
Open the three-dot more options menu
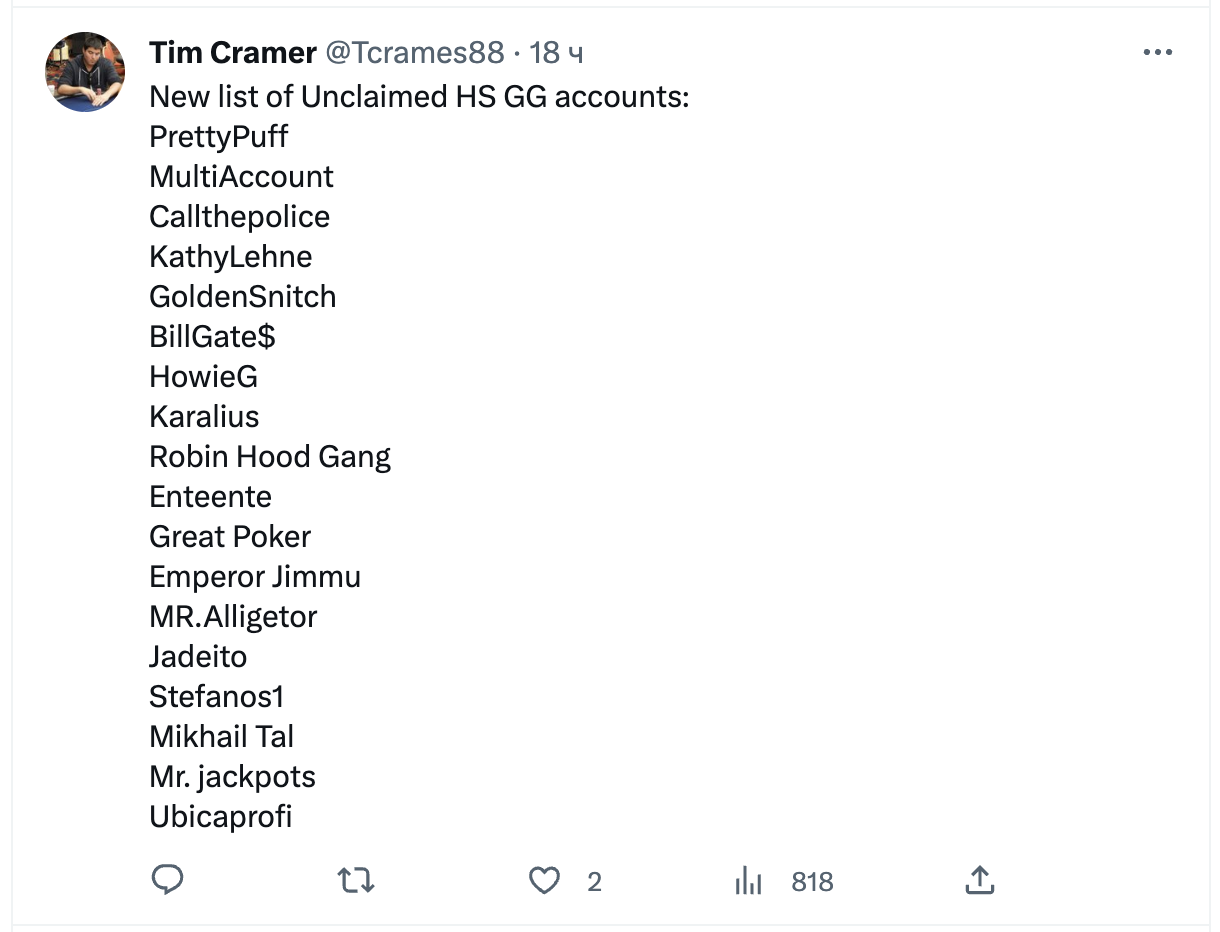click(x=1157, y=53)
